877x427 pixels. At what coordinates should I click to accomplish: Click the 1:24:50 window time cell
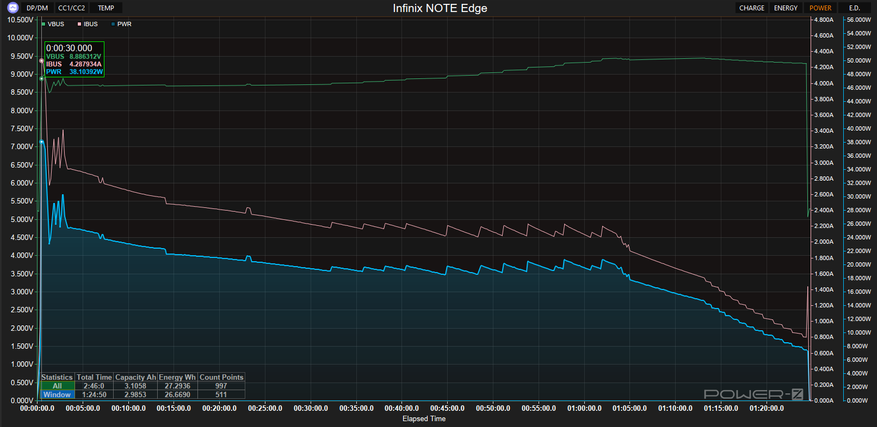tap(94, 394)
